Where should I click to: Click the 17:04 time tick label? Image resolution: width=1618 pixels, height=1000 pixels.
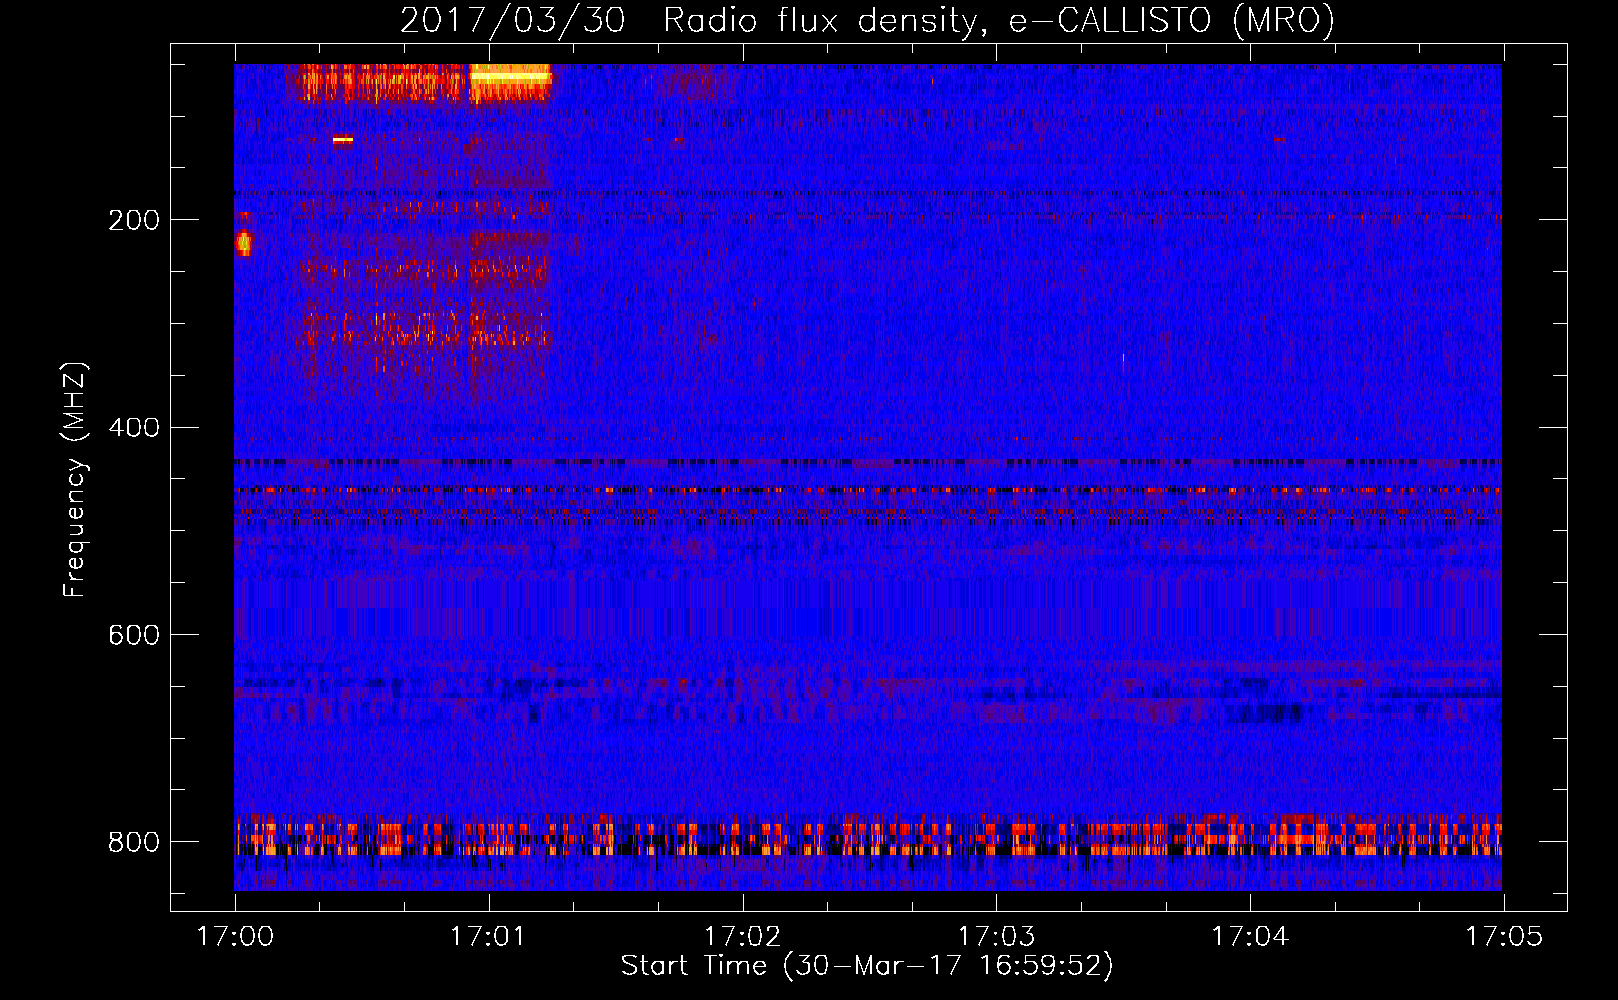1250,936
